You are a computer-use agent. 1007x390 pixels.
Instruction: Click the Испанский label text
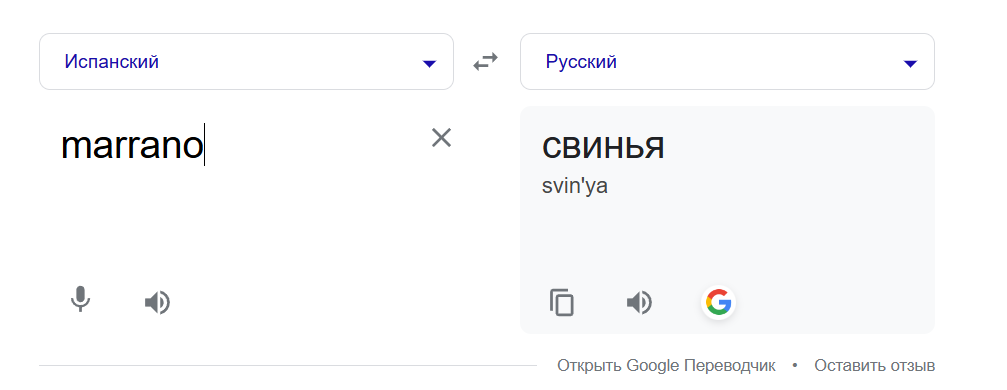(111, 62)
